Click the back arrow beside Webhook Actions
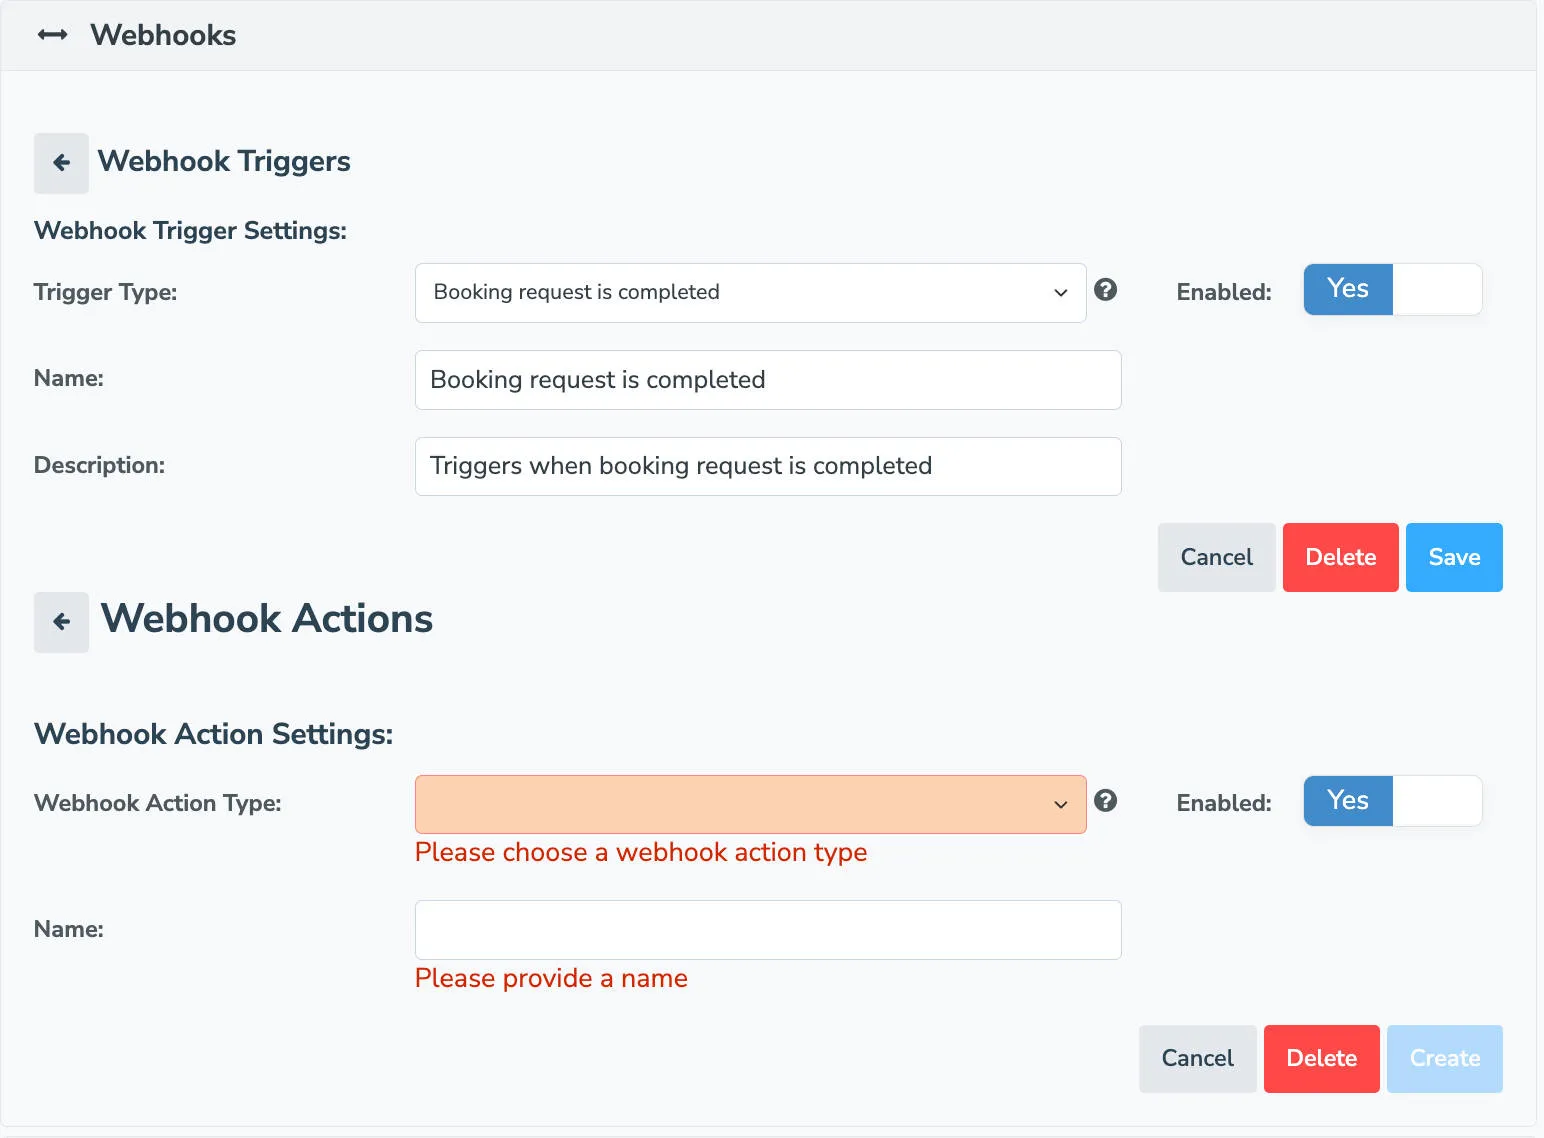Viewport: 1544px width, 1138px height. coord(61,621)
